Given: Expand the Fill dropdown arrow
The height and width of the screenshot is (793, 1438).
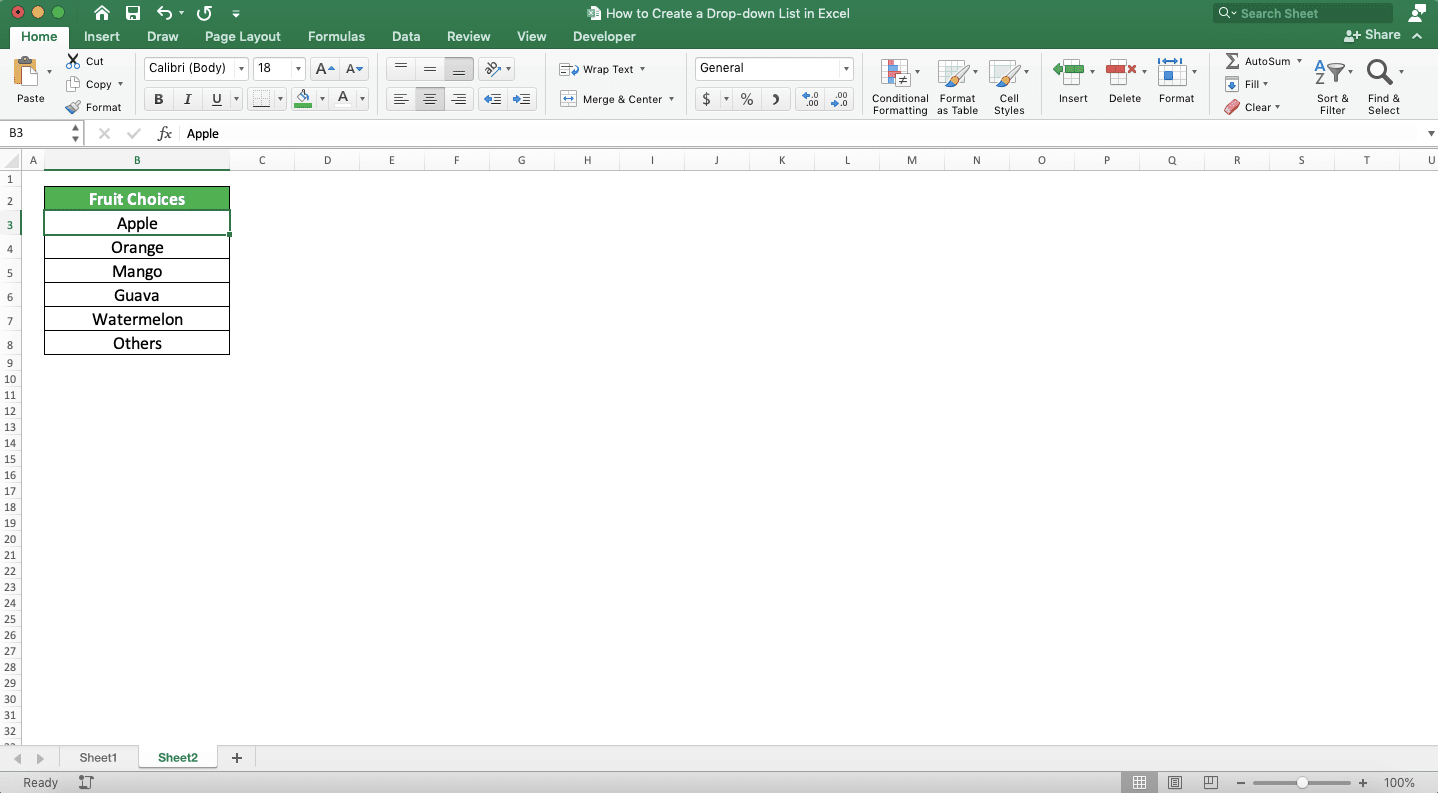Looking at the screenshot, I should pyautogui.click(x=1266, y=84).
